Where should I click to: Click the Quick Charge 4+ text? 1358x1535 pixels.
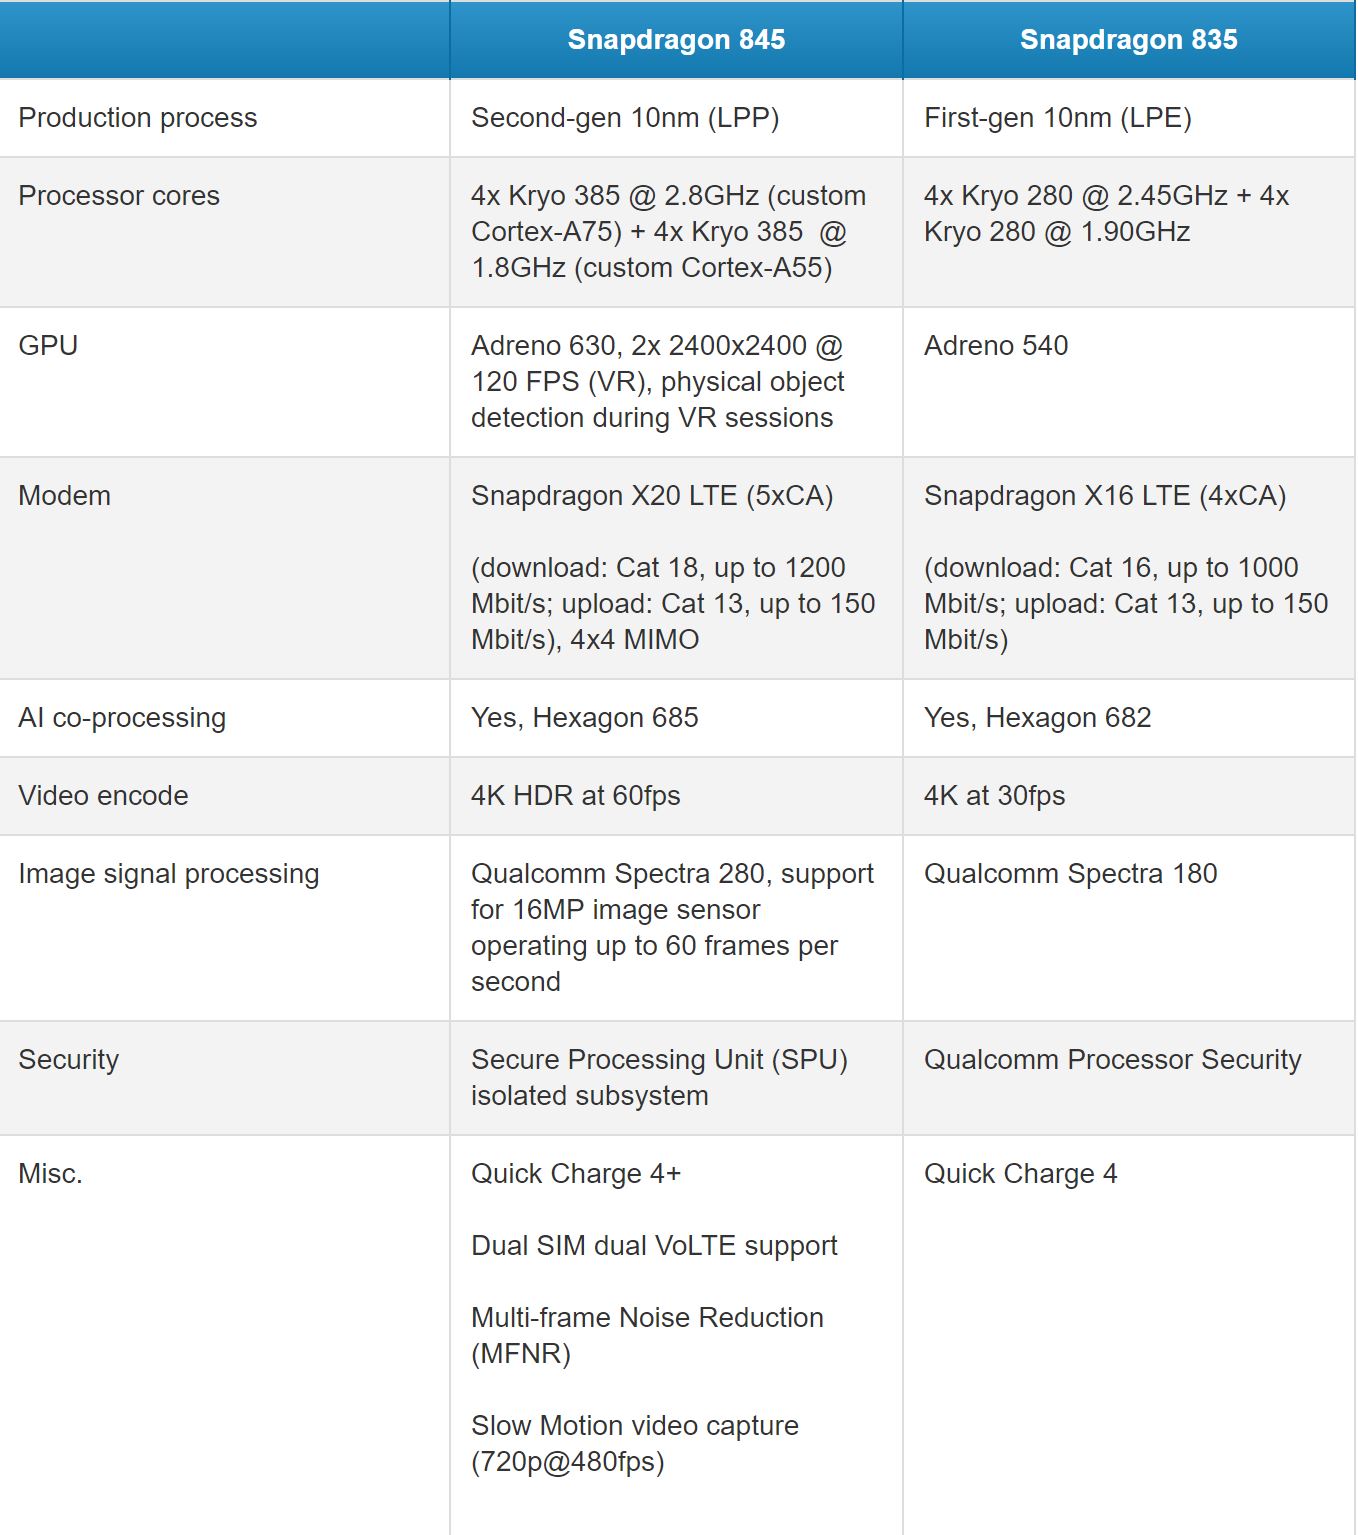coord(576,1174)
